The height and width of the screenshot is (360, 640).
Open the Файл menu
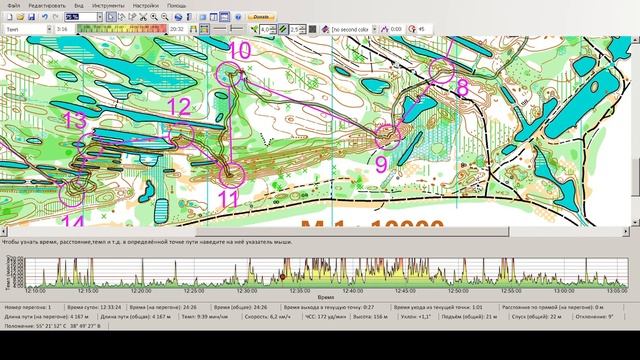pyautogui.click(x=13, y=6)
